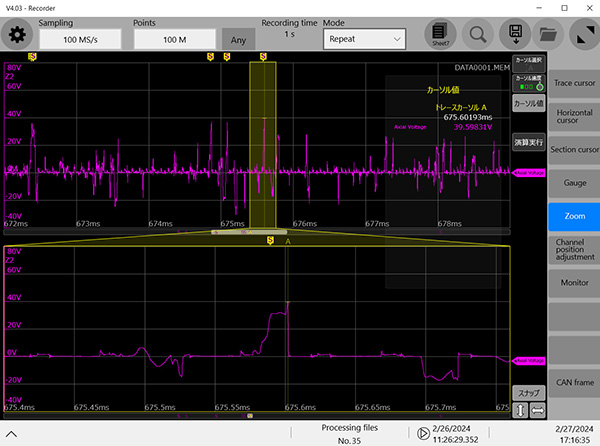This screenshot has height=446, width=600.
Task: Select the Trace cursor tab
Action: (574, 82)
